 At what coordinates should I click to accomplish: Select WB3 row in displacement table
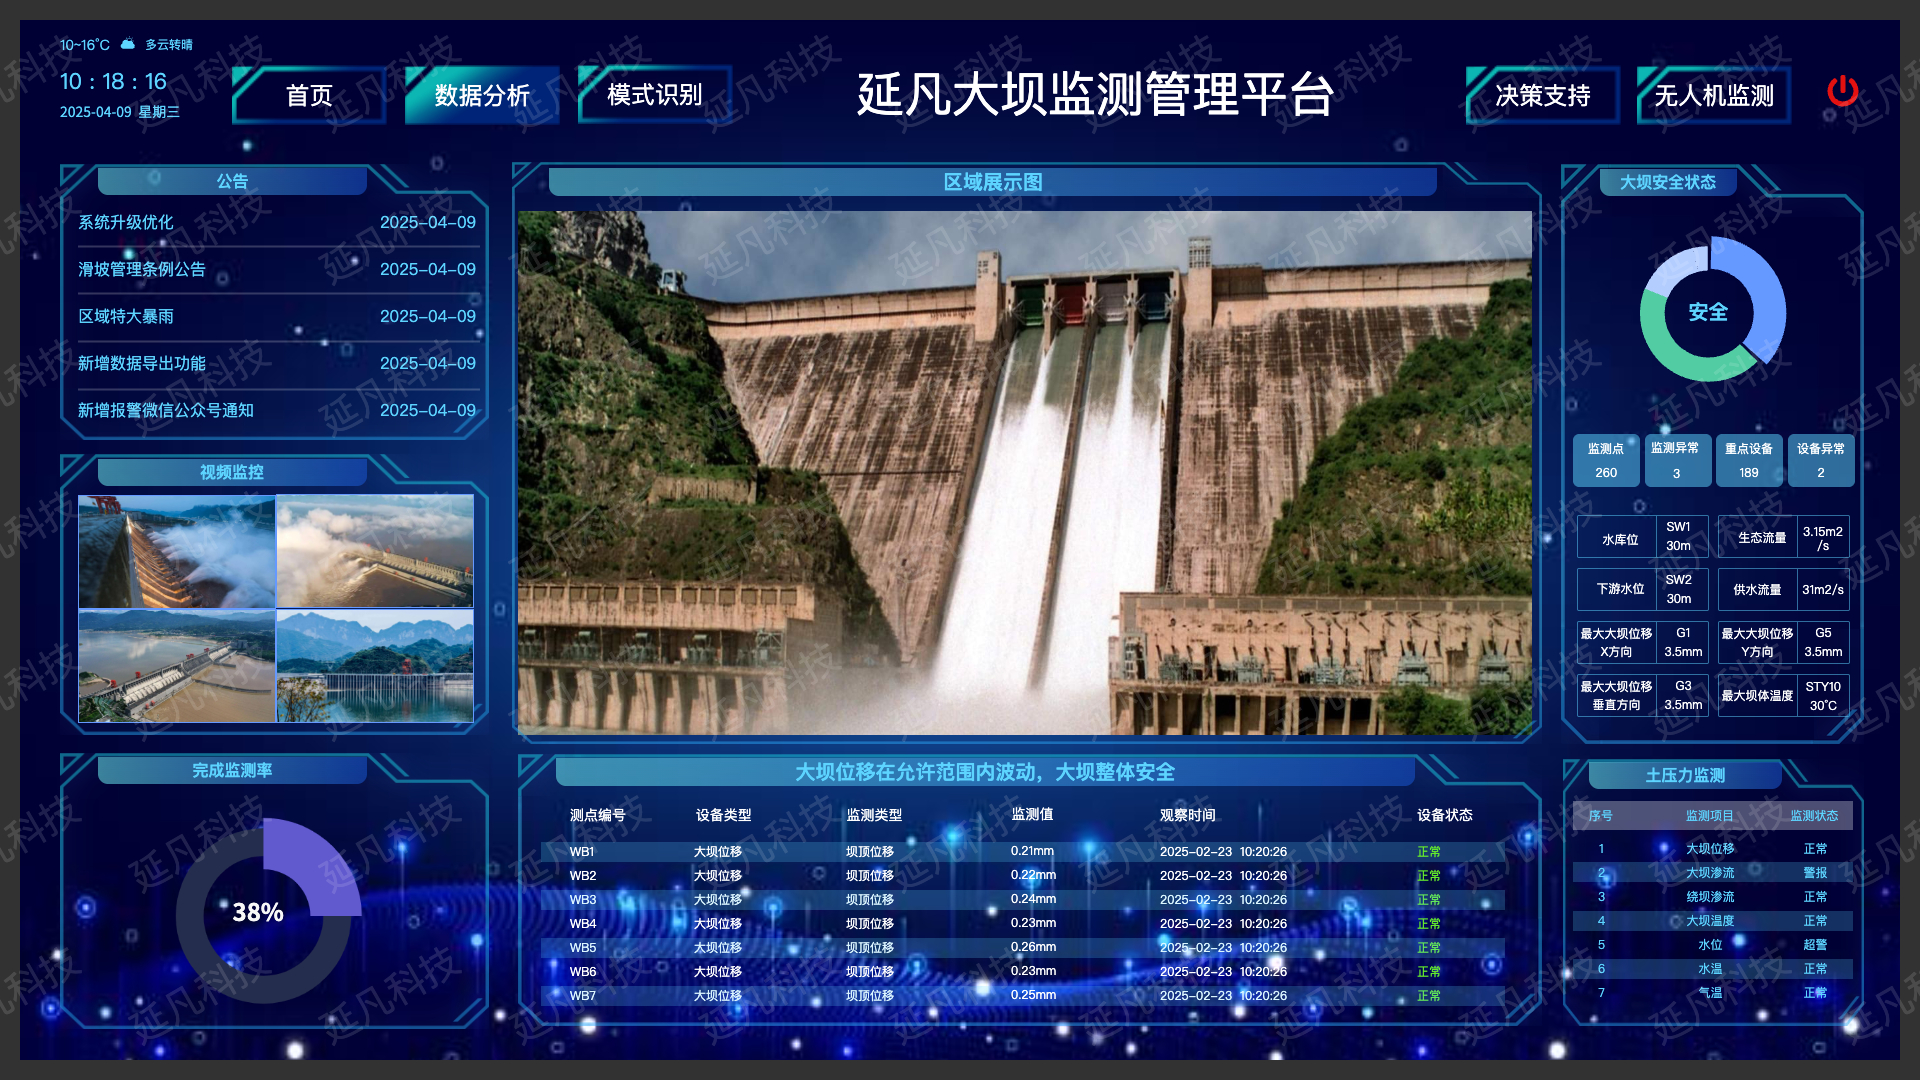pos(583,899)
